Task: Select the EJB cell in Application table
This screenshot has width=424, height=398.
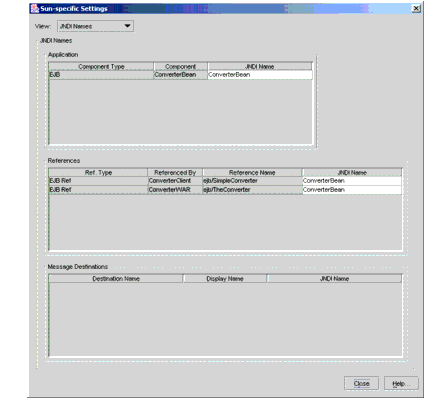Action: point(101,75)
